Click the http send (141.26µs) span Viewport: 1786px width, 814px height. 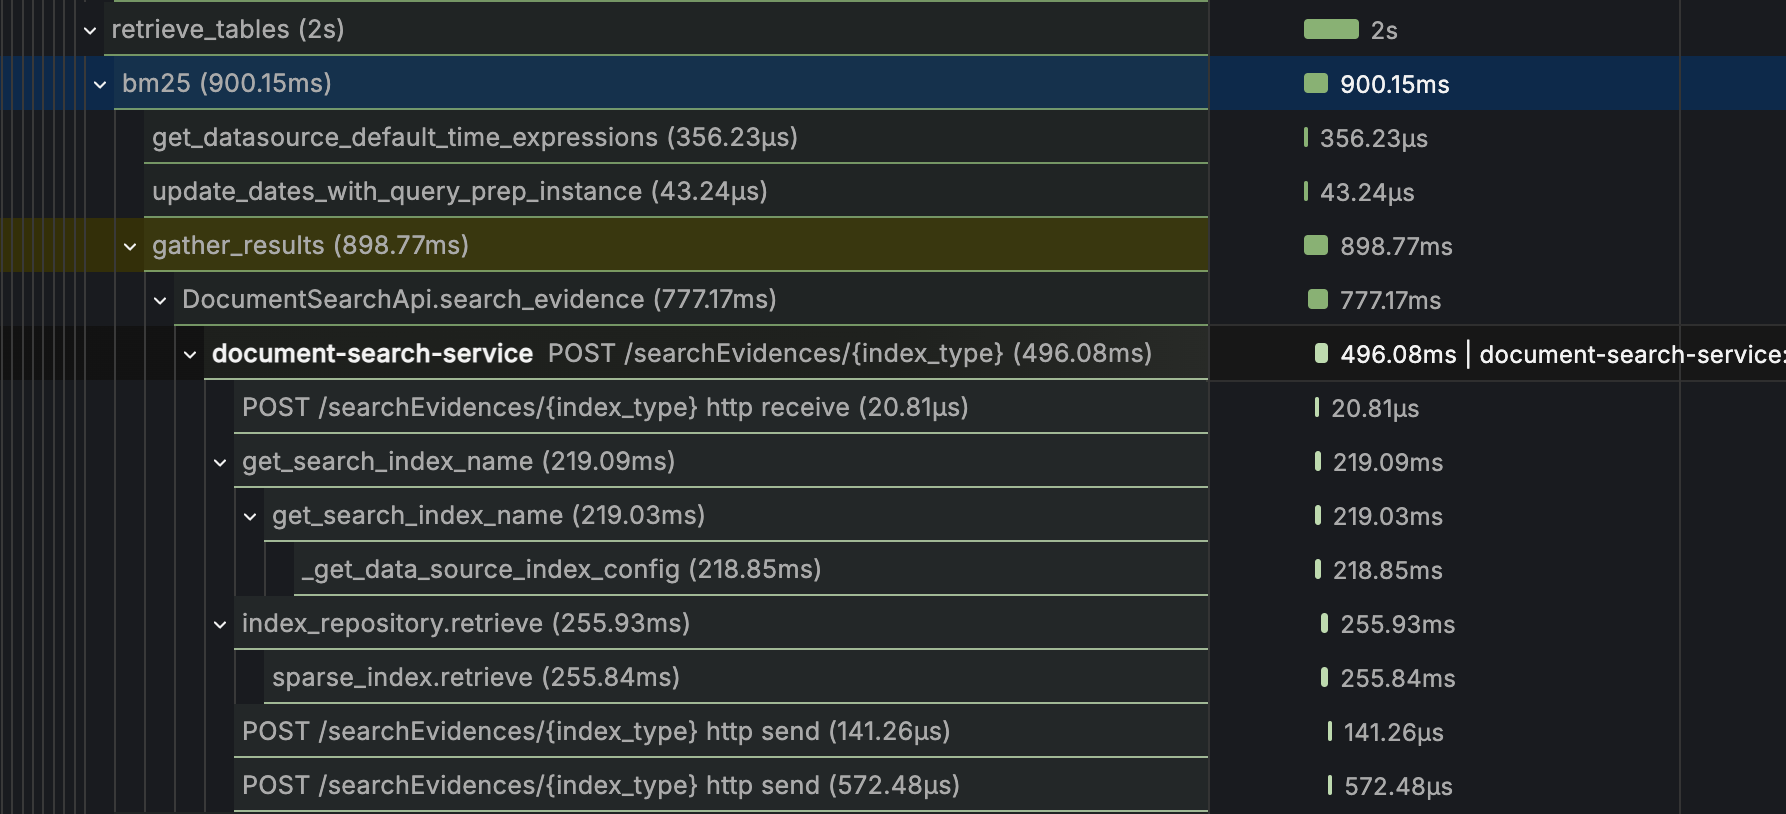(x=595, y=732)
